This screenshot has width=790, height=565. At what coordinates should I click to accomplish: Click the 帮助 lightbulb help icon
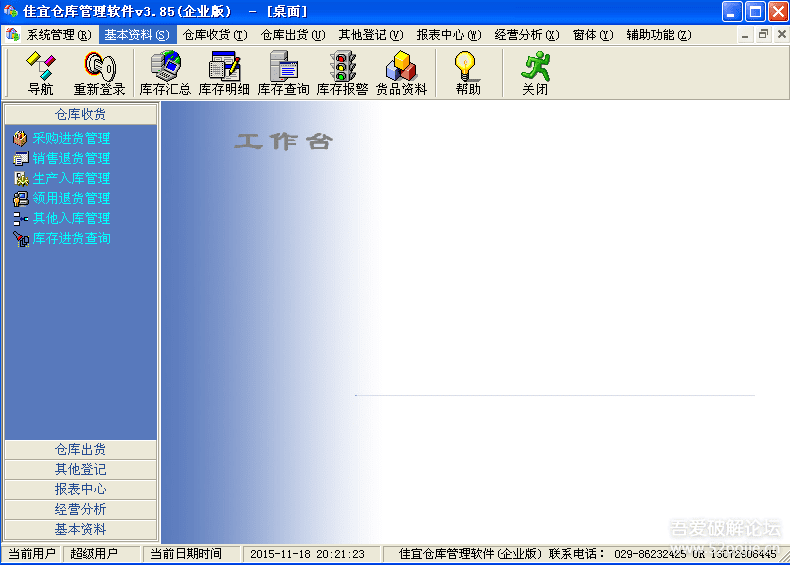pyautogui.click(x=468, y=73)
